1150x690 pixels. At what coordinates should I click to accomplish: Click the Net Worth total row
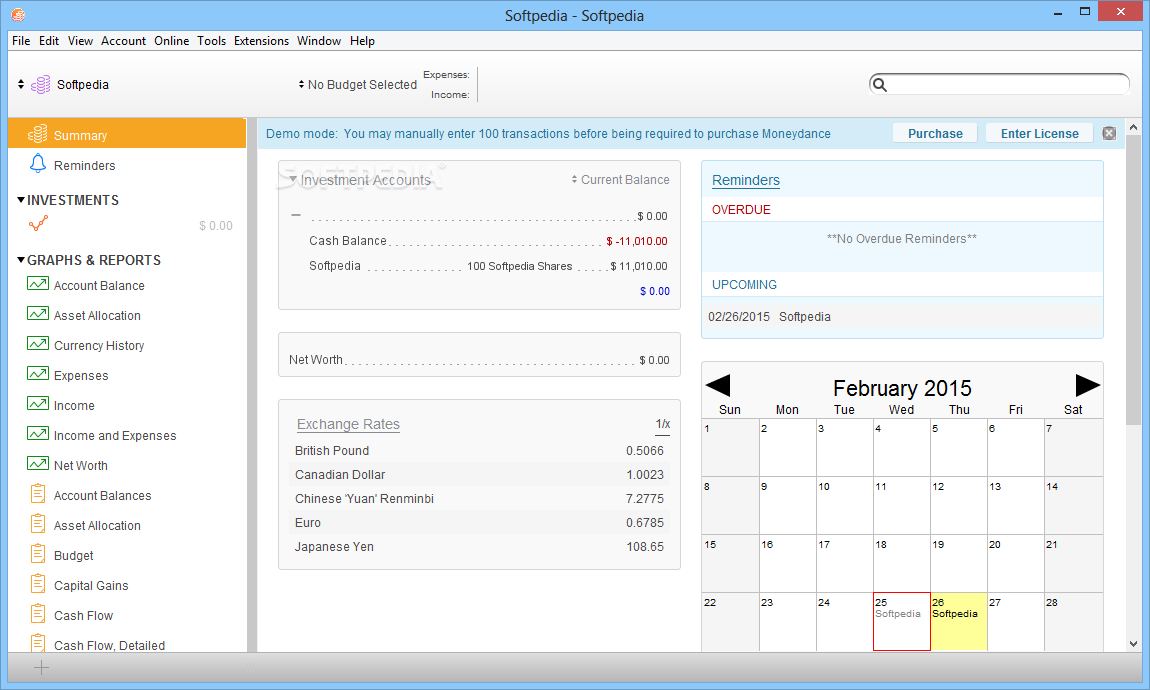point(479,360)
